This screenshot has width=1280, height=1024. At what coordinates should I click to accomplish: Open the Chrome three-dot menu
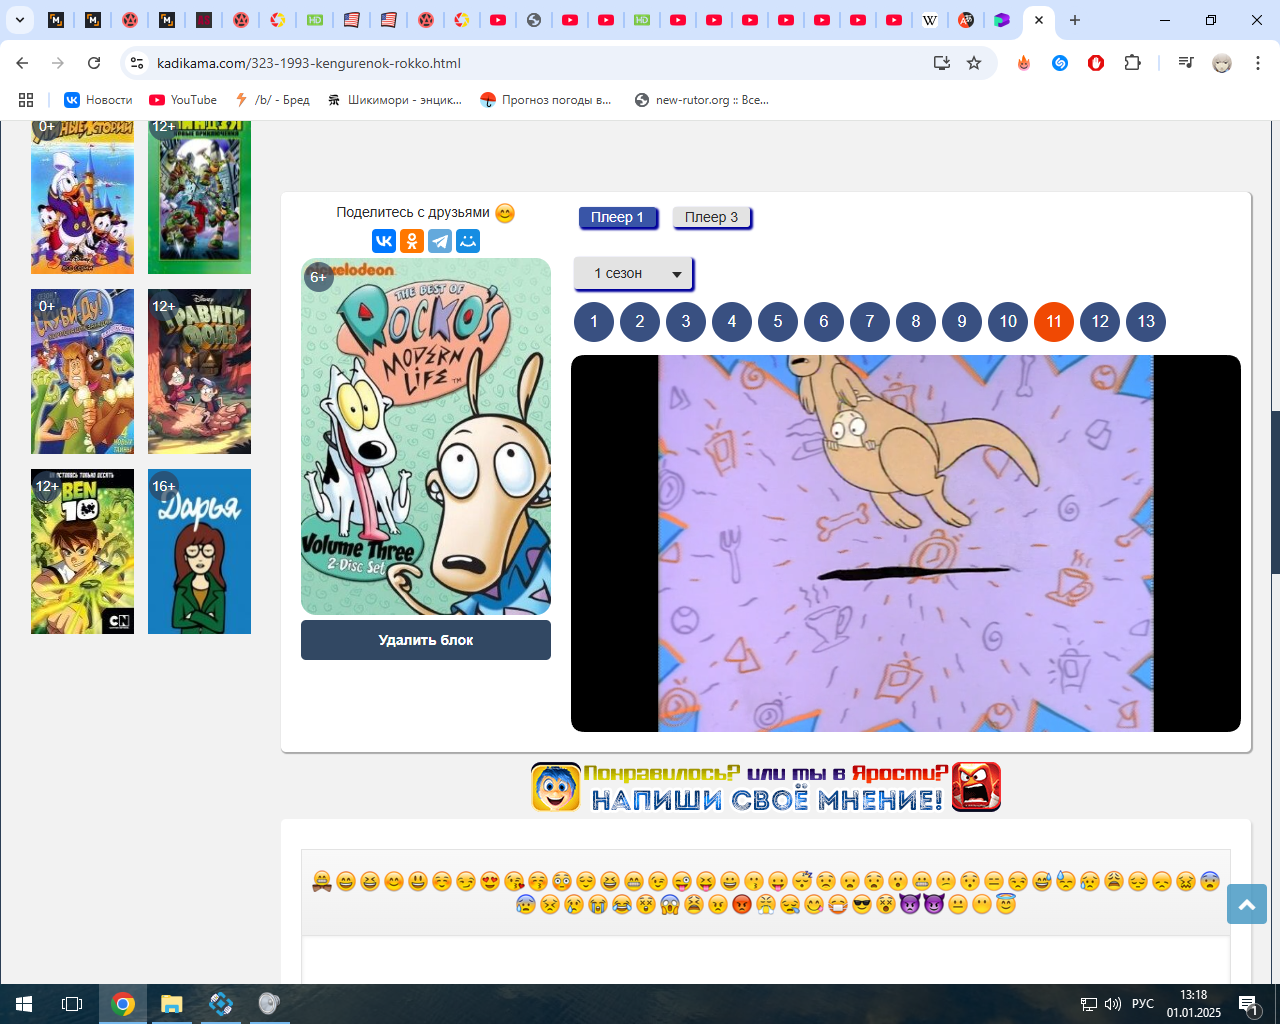click(1258, 63)
